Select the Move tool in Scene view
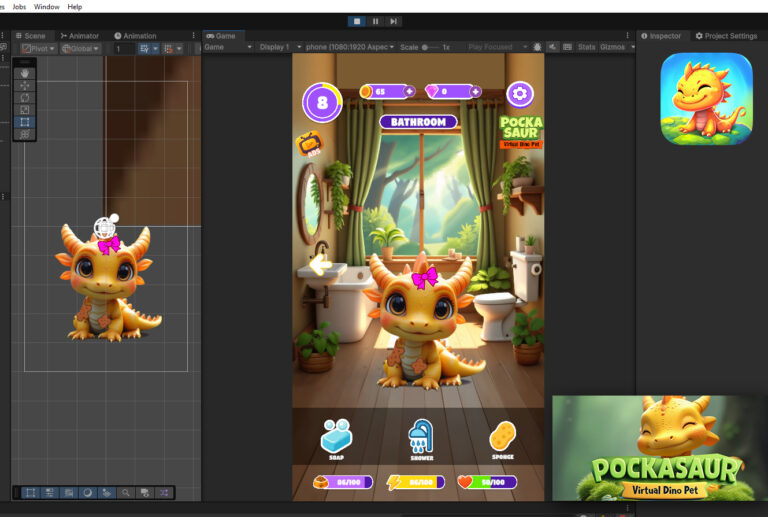Image resolution: width=768 pixels, height=517 pixels. [25, 85]
